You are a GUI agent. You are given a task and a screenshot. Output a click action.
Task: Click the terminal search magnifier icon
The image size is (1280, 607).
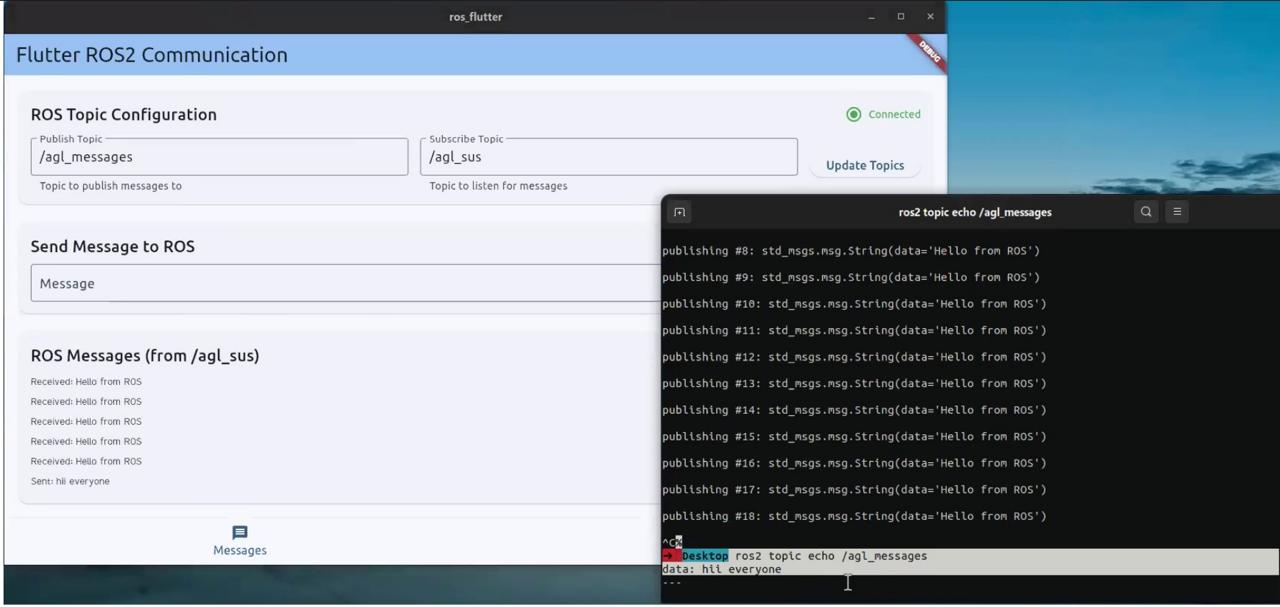tap(1146, 212)
